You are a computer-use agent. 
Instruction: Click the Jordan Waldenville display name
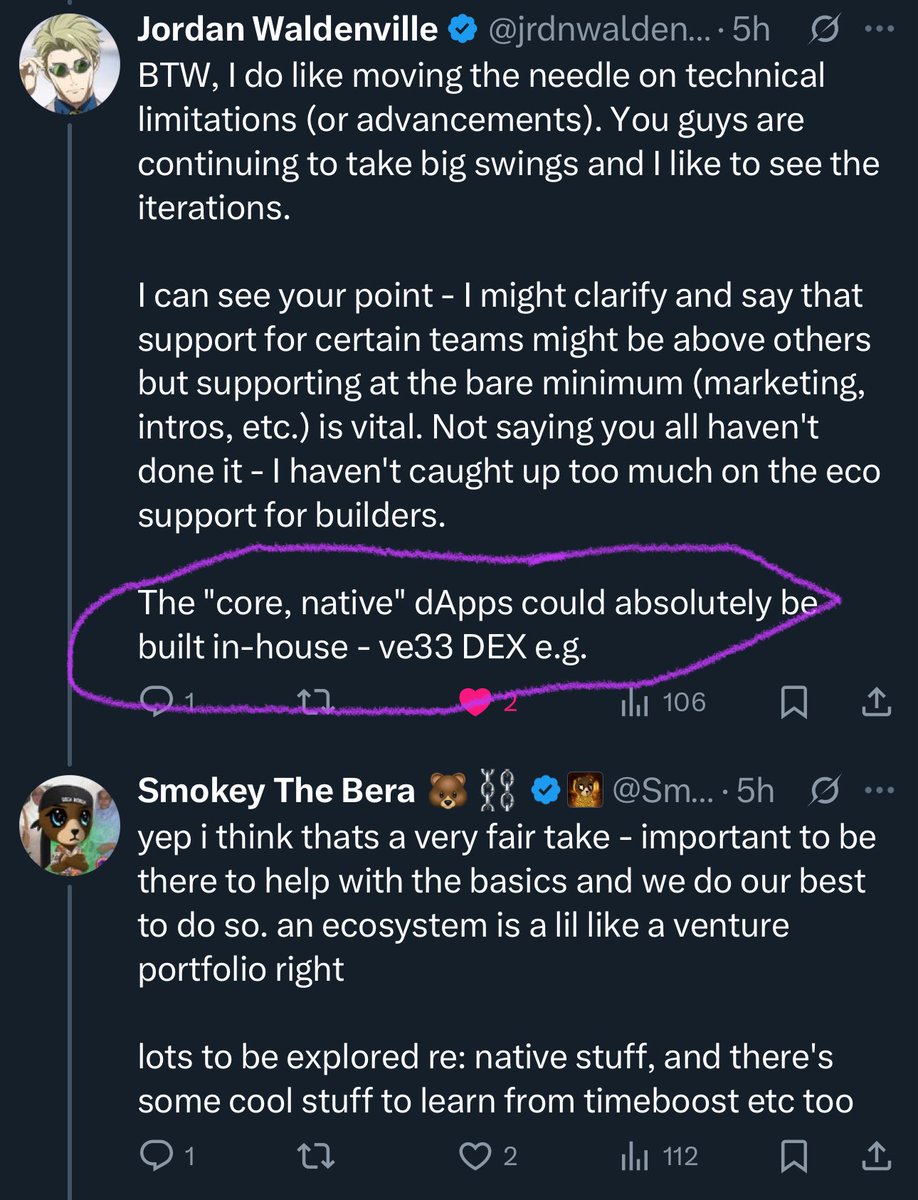(x=288, y=30)
